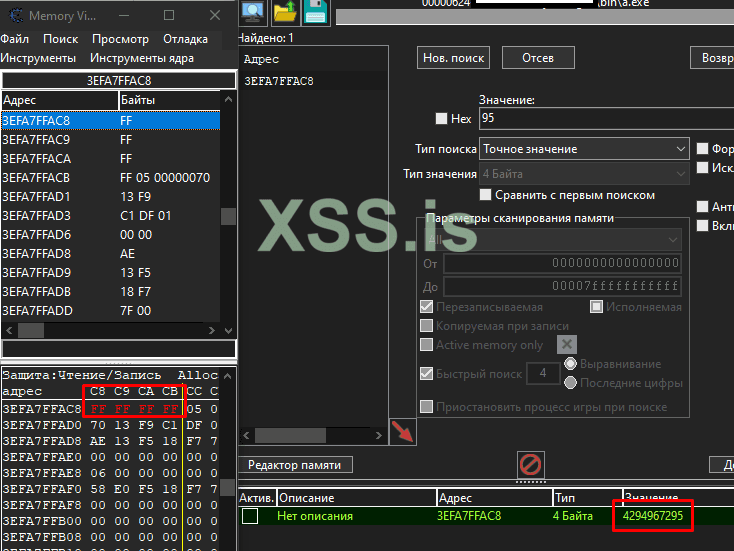
Task: Open the Поиск menu
Action: (x=60, y=39)
